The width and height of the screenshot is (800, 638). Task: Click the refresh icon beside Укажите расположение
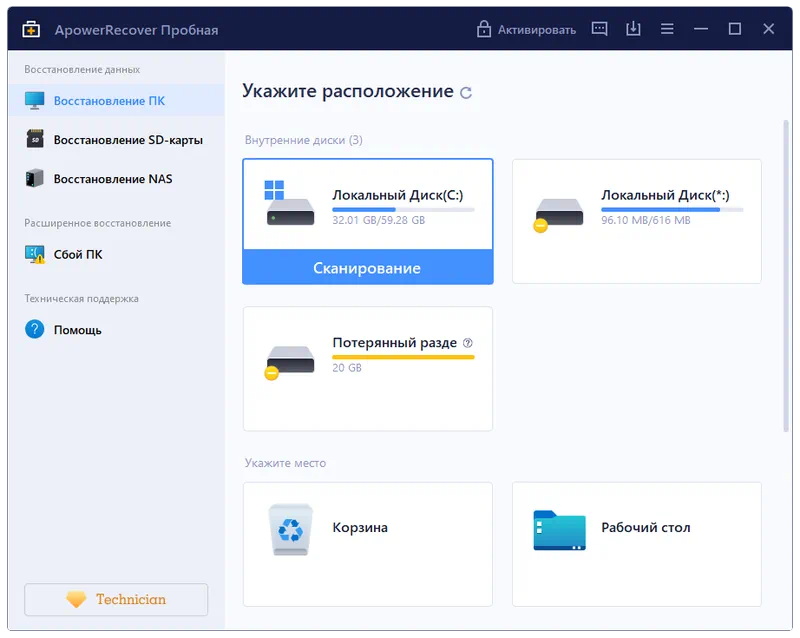coord(465,93)
